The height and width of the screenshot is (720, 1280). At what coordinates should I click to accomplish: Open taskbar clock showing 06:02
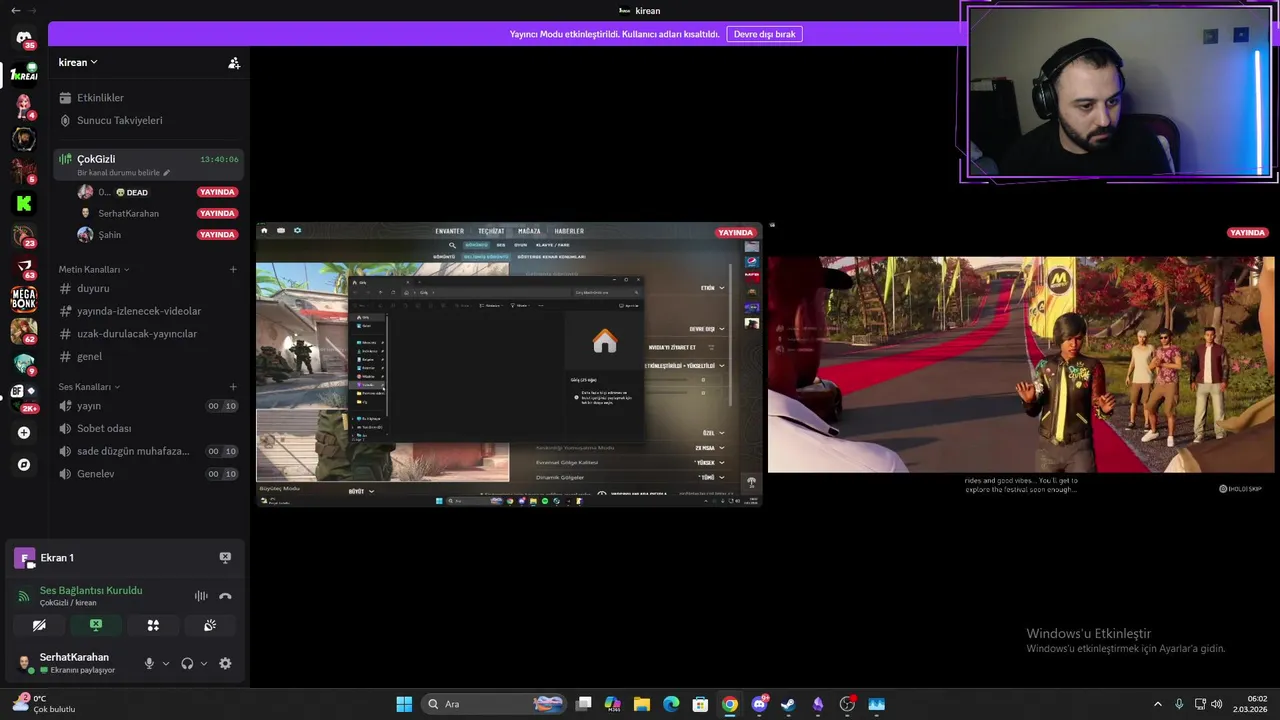(x=1251, y=704)
